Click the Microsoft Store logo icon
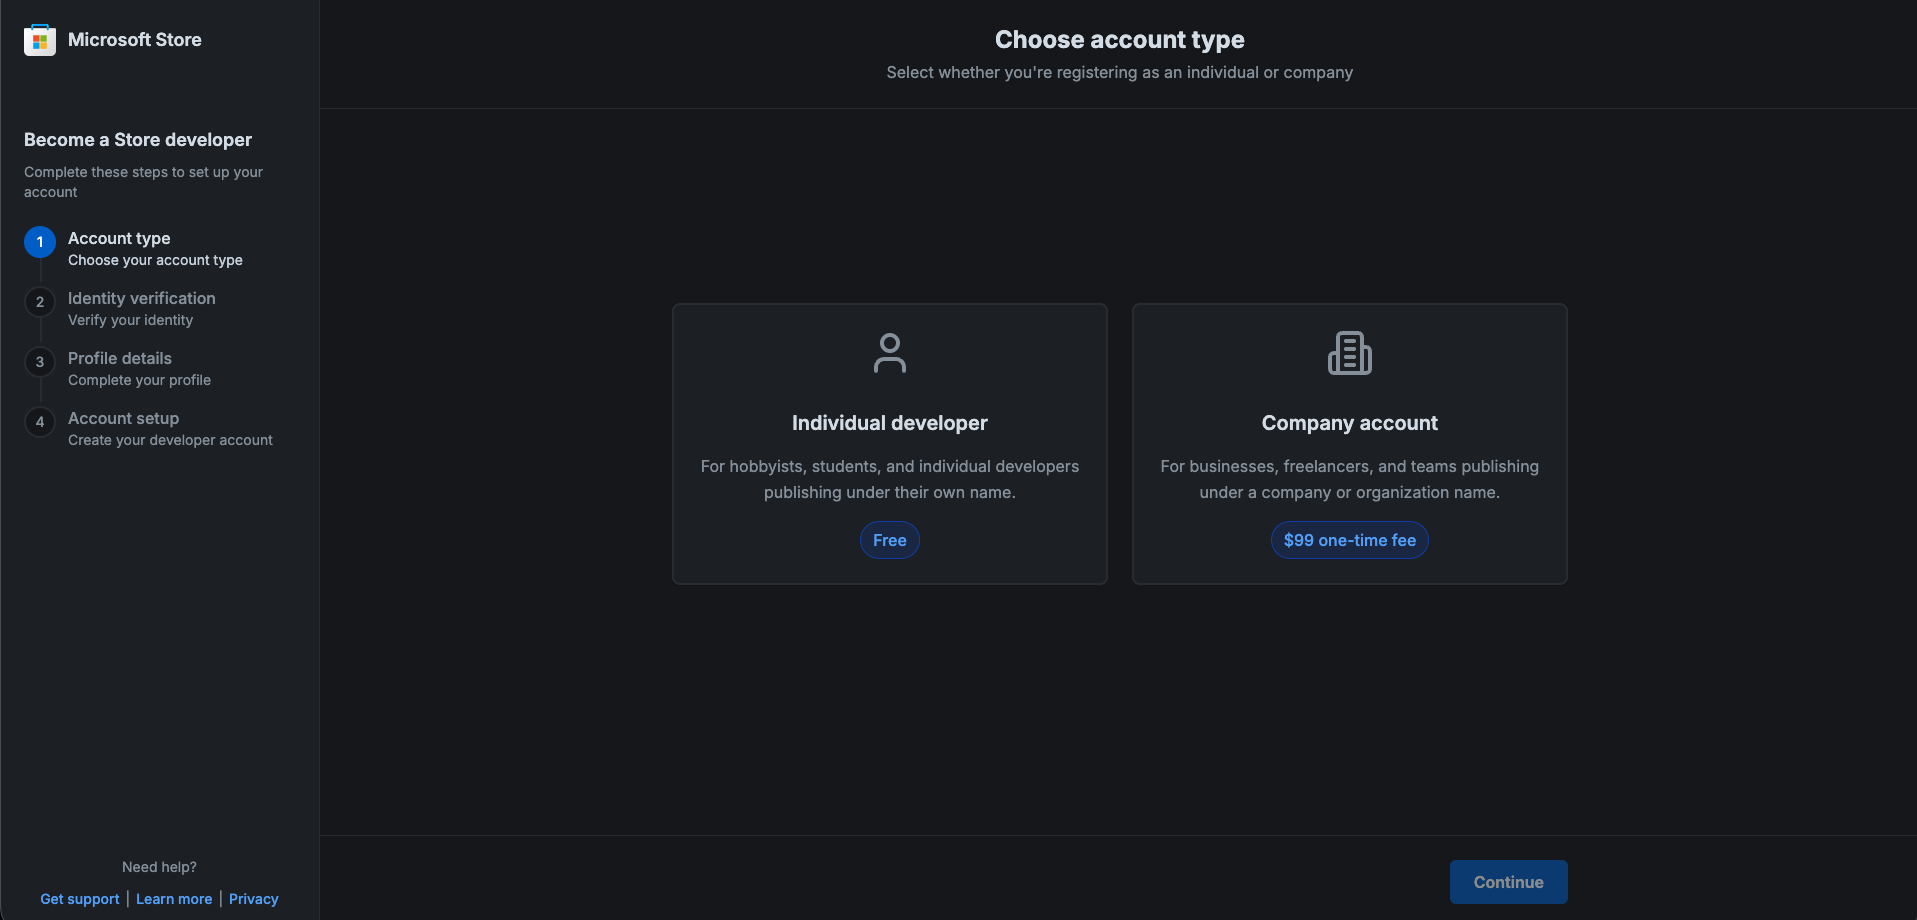Screen dimensions: 1917x920 pos(40,40)
